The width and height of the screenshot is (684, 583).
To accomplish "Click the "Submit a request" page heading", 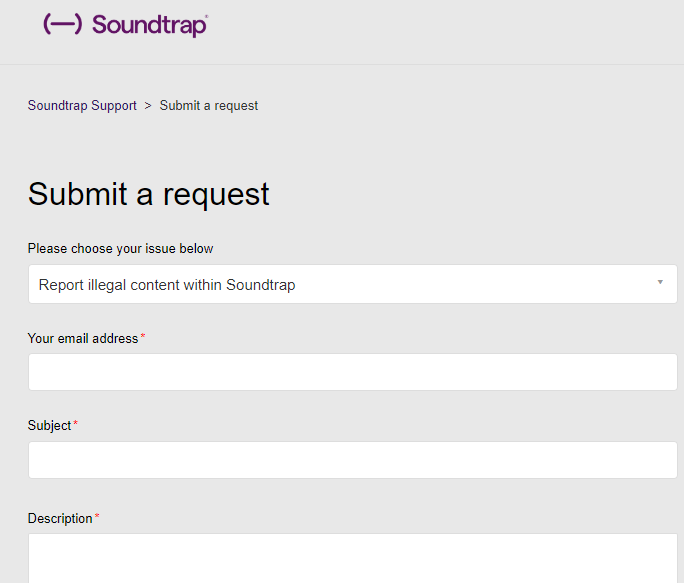I will click(149, 195).
